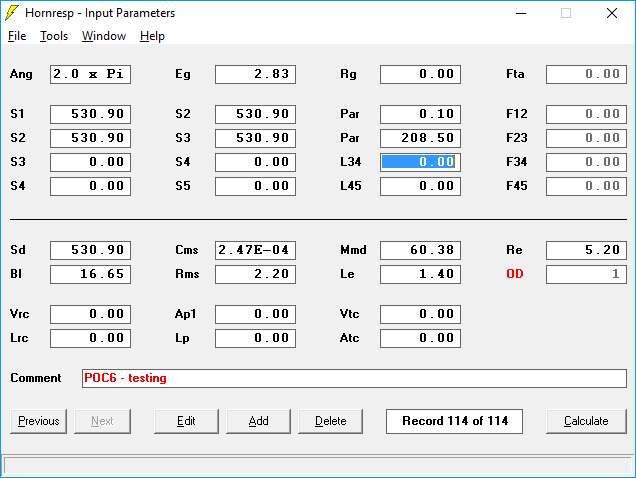Viewport: 636px width, 478px height.
Task: Click the Comment text box
Action: (354, 378)
